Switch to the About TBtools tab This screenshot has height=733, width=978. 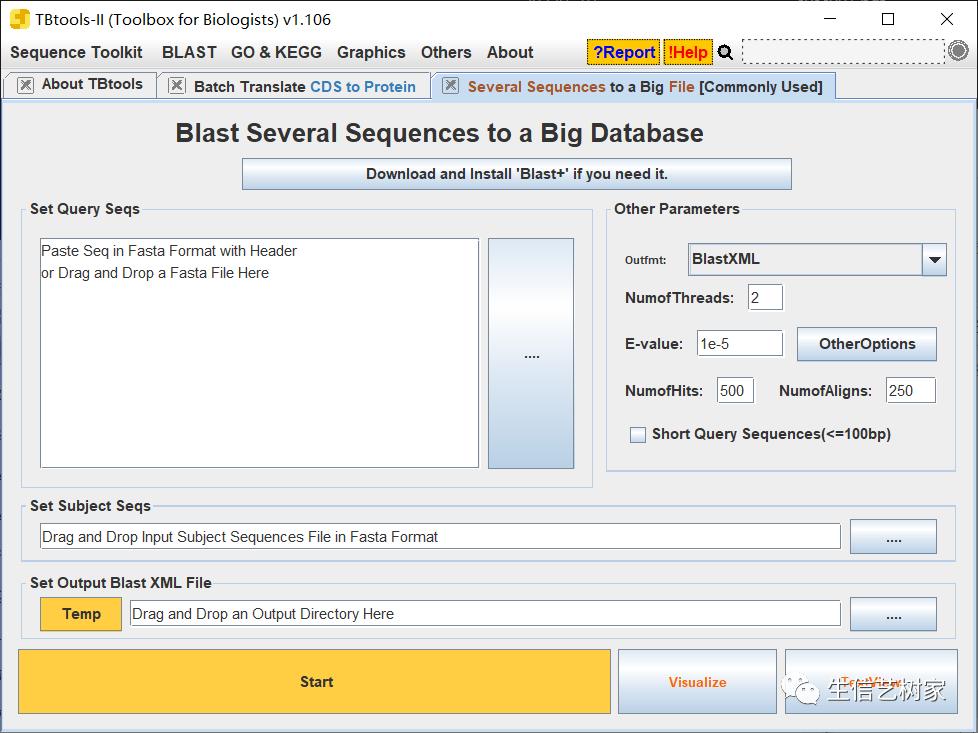click(x=92, y=85)
